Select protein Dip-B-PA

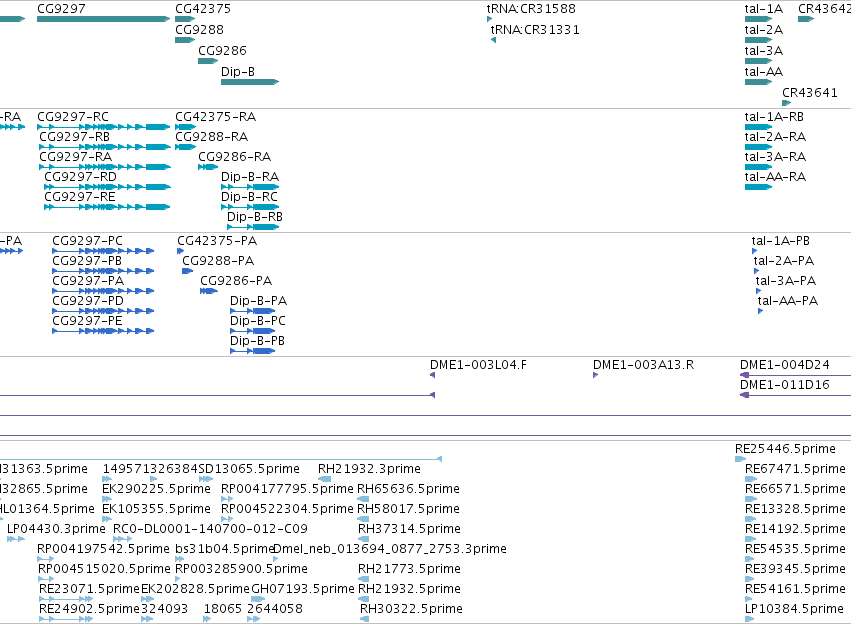click(252, 311)
